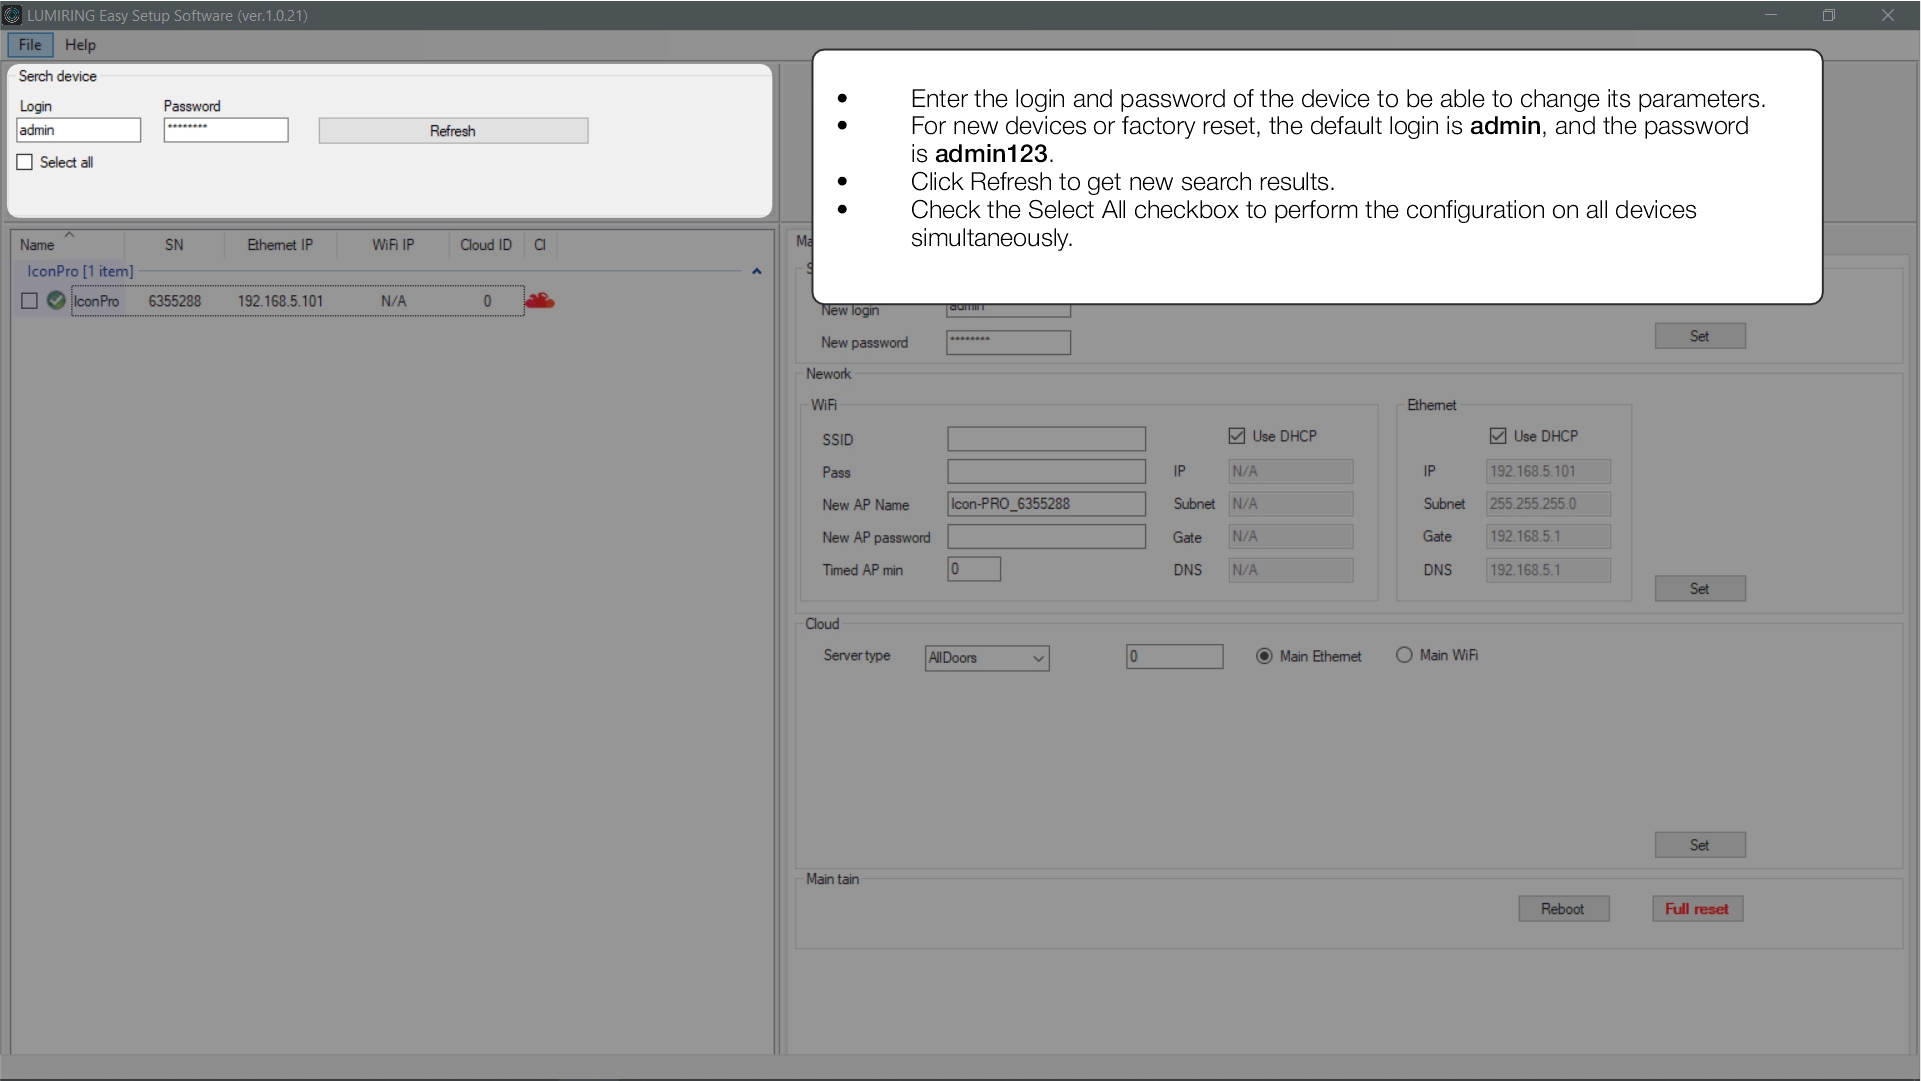
Task: Click the IconPro device name cell
Action: 96,301
